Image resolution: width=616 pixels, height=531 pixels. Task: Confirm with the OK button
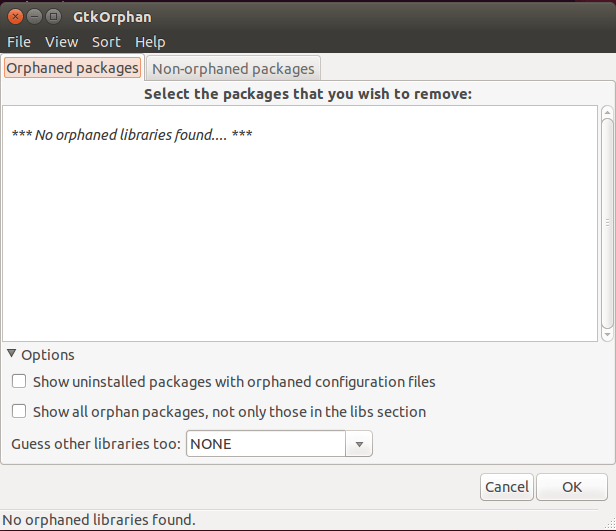click(571, 487)
